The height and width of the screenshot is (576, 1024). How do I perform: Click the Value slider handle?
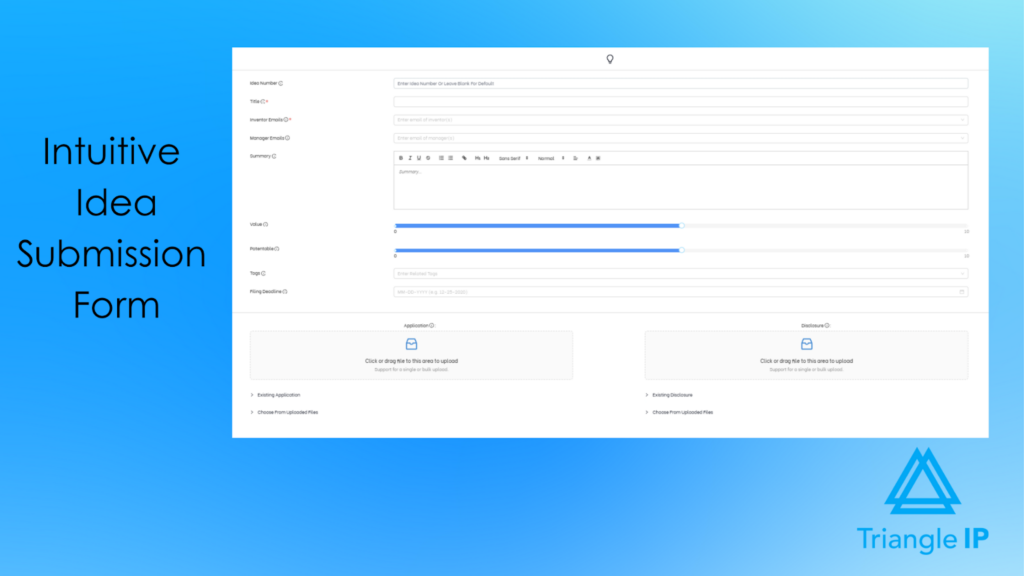click(681, 226)
